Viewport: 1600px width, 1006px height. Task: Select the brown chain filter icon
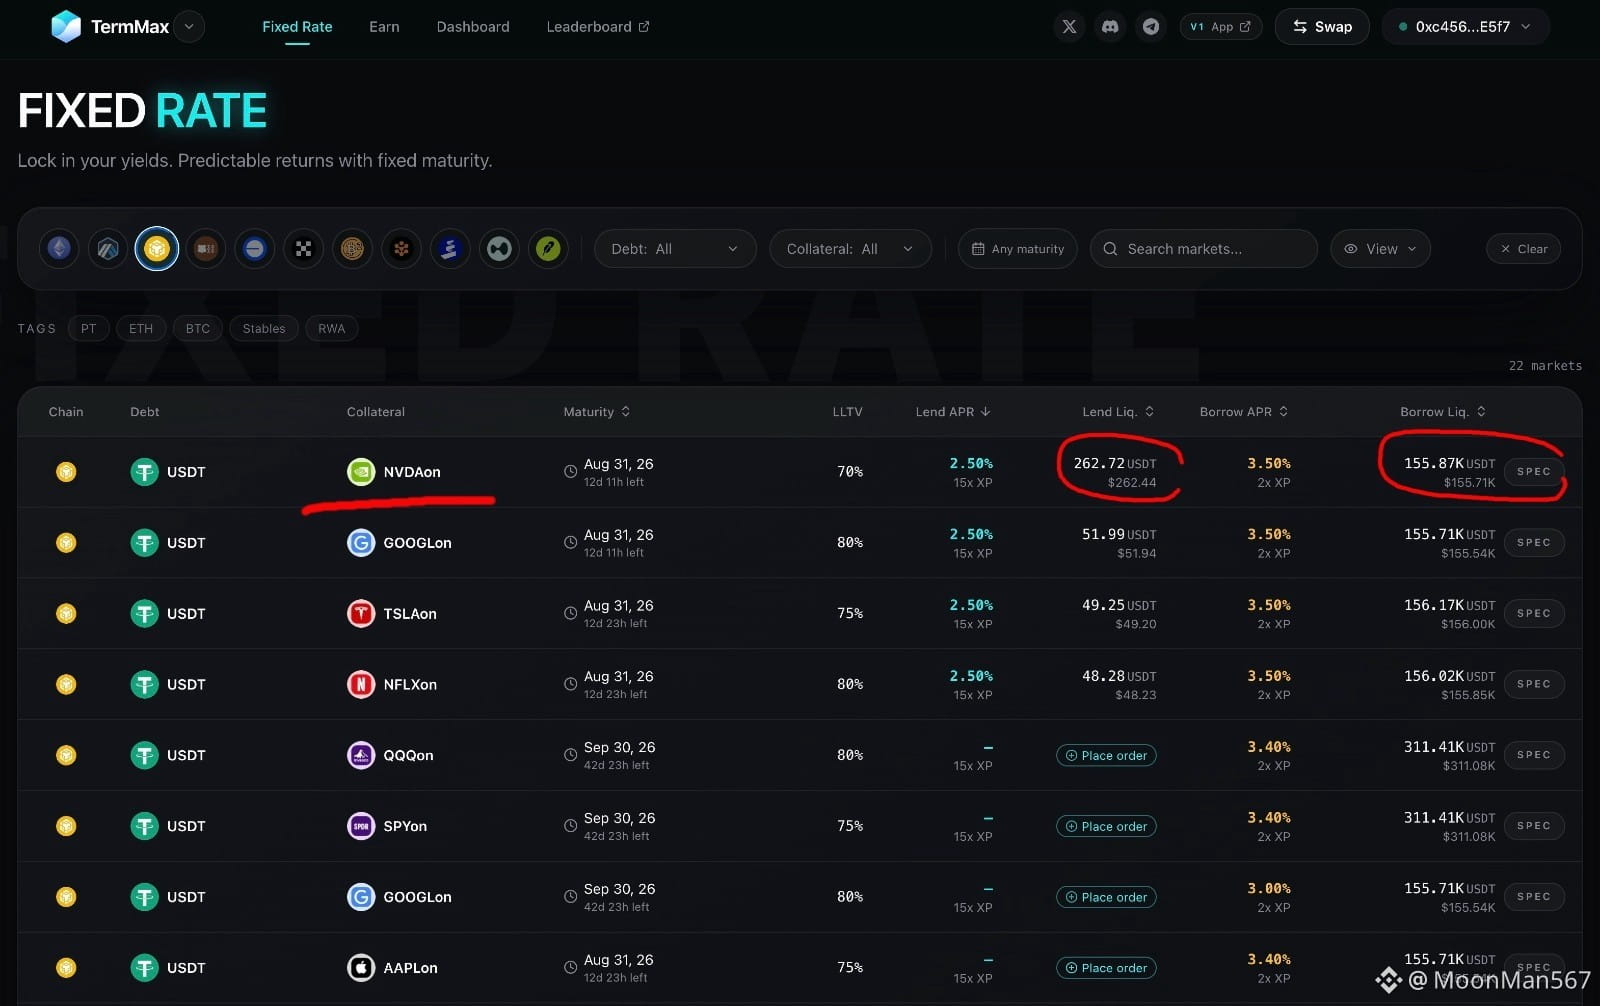pyautogui.click(x=206, y=249)
